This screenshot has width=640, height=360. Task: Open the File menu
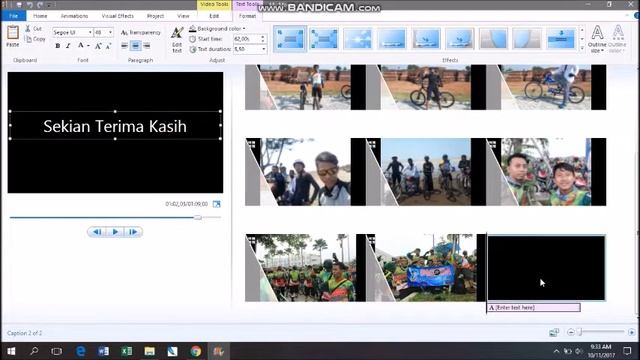(13, 16)
